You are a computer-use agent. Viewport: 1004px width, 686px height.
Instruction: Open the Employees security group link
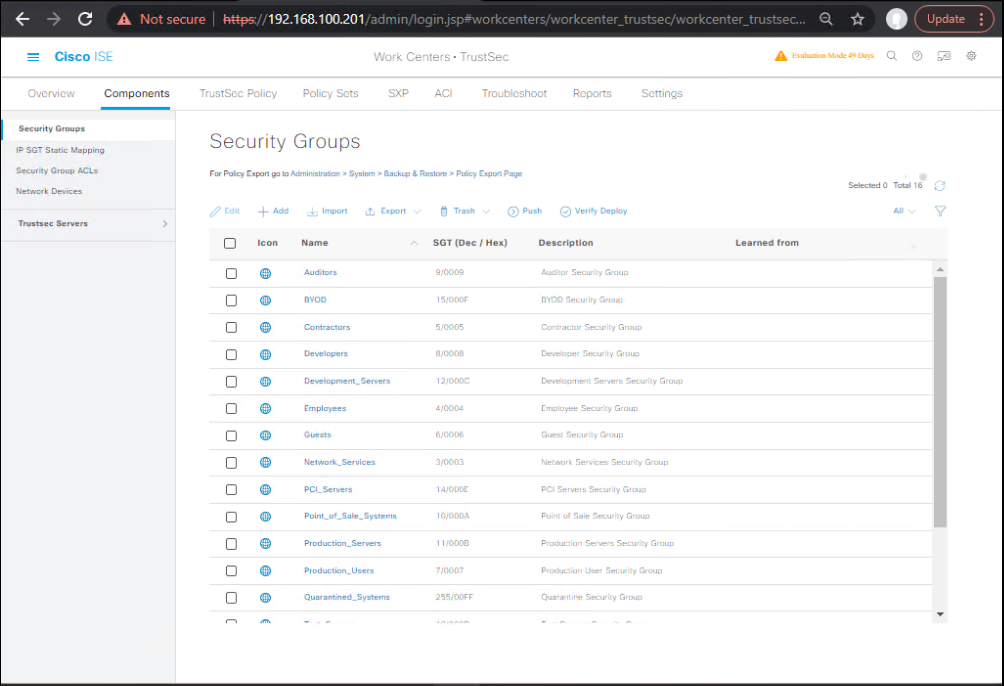325,409
